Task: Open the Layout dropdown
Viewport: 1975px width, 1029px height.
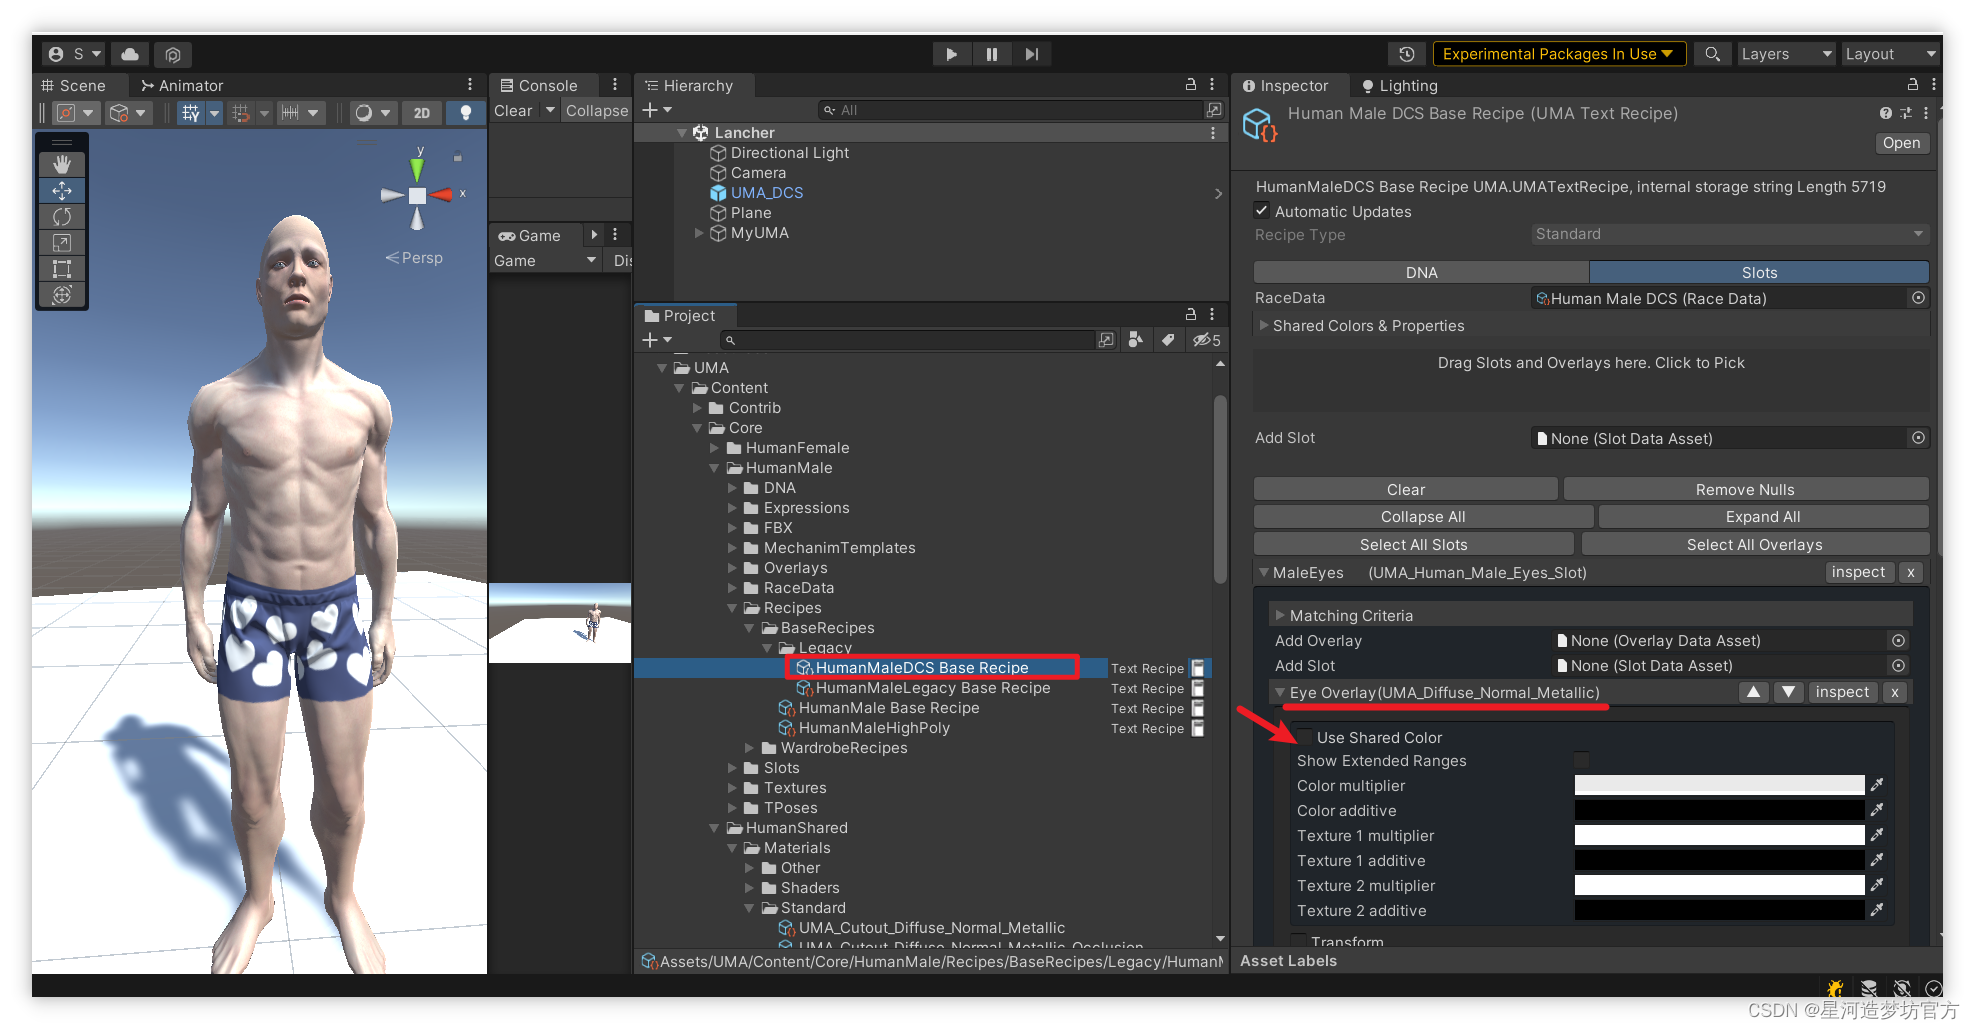Action: click(x=1890, y=54)
